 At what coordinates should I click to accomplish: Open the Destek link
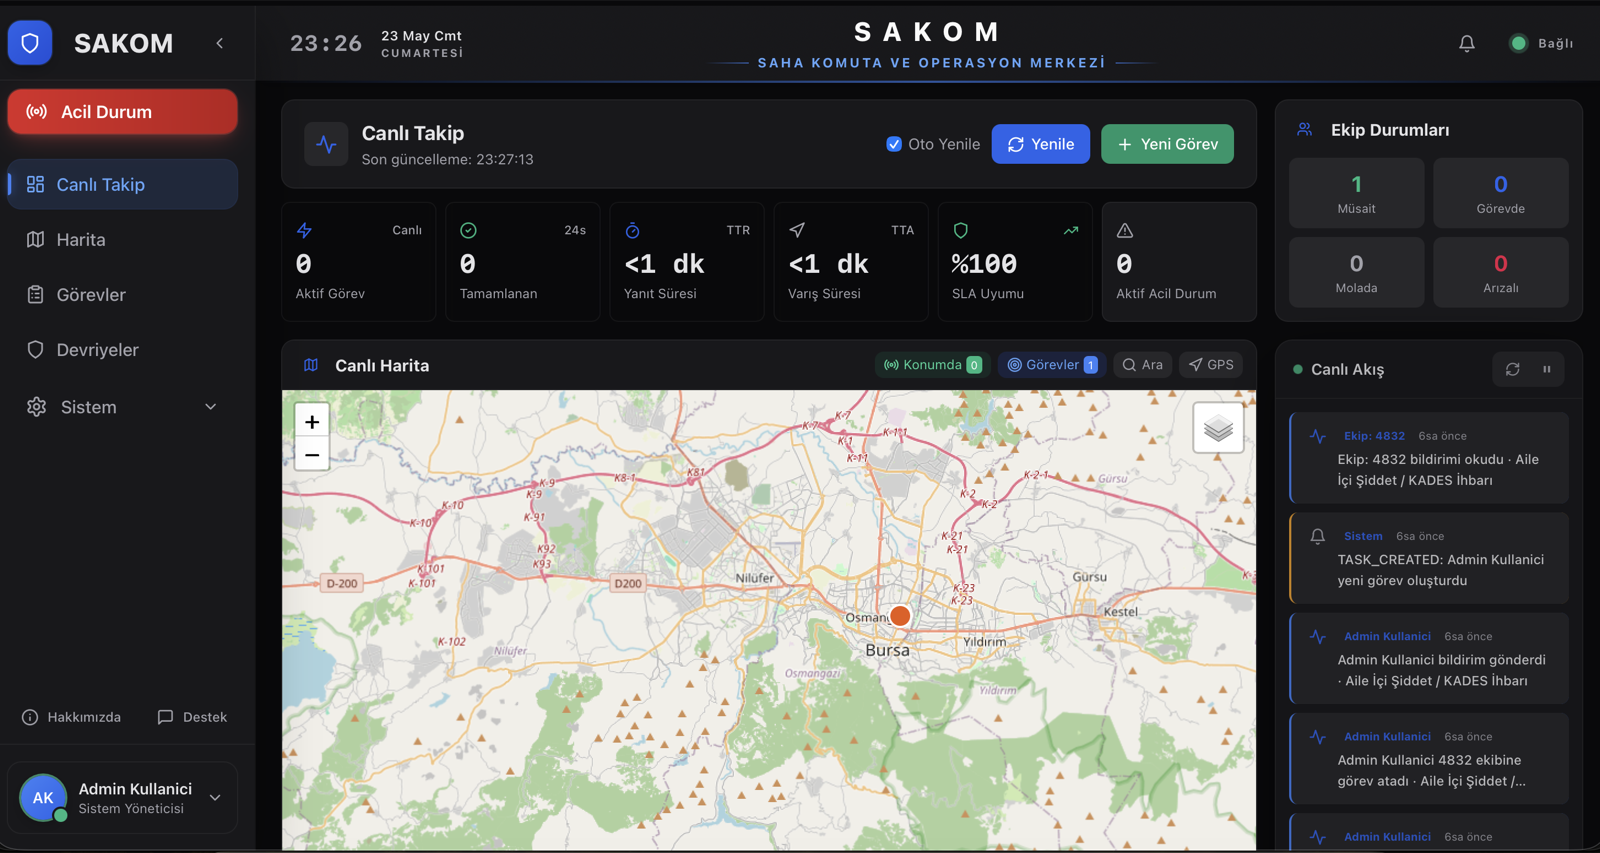click(x=192, y=717)
